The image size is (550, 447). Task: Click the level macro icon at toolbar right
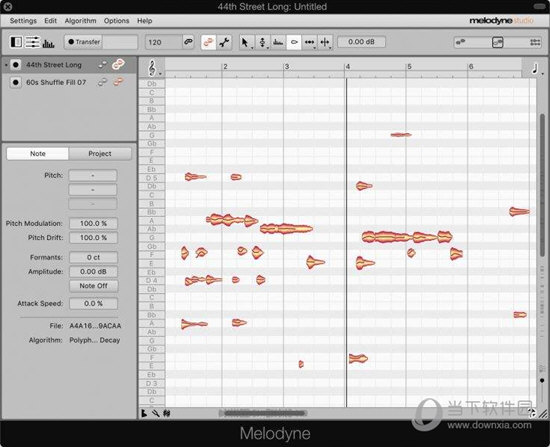[535, 42]
